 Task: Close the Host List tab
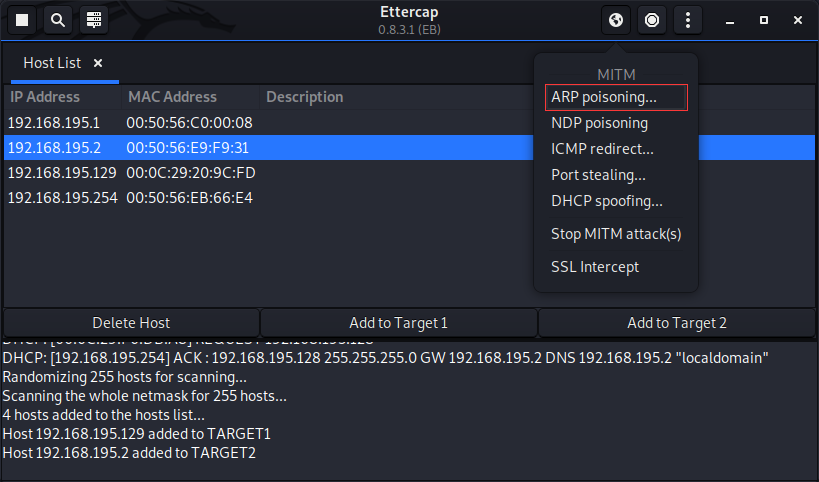point(98,63)
